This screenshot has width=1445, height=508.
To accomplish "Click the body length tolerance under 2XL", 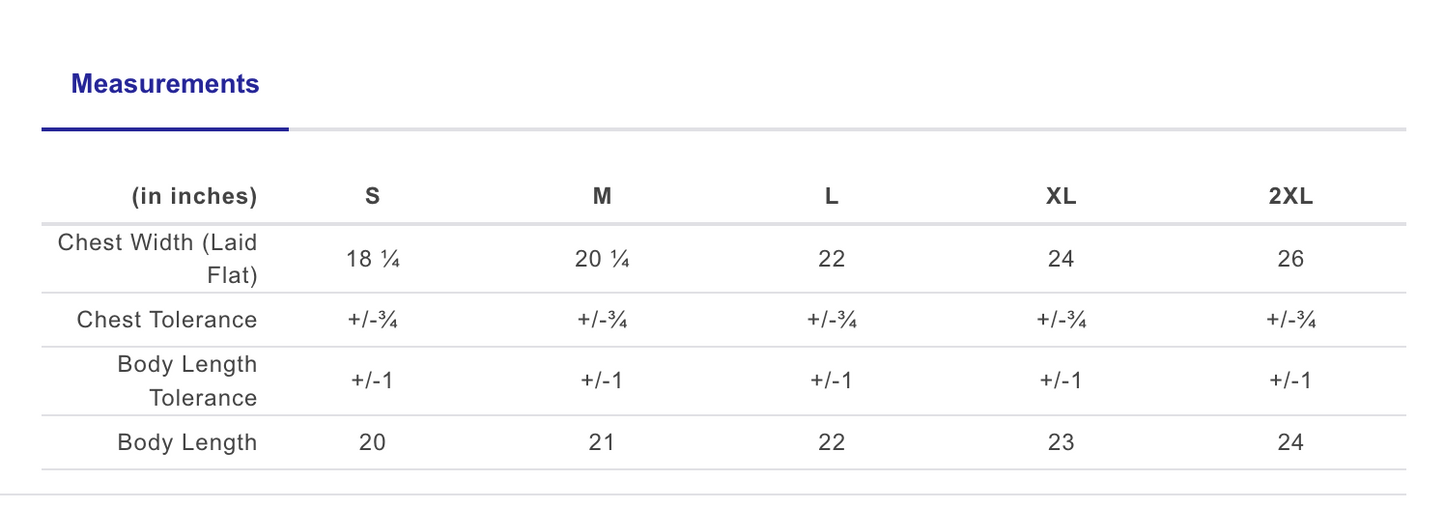I will pyautogui.click(x=1290, y=381).
